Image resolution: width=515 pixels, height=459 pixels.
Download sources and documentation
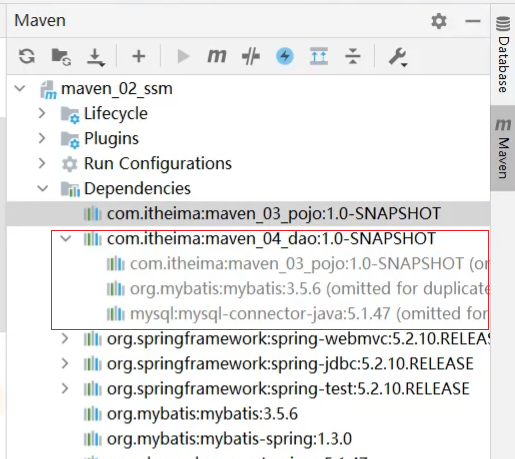coord(96,57)
